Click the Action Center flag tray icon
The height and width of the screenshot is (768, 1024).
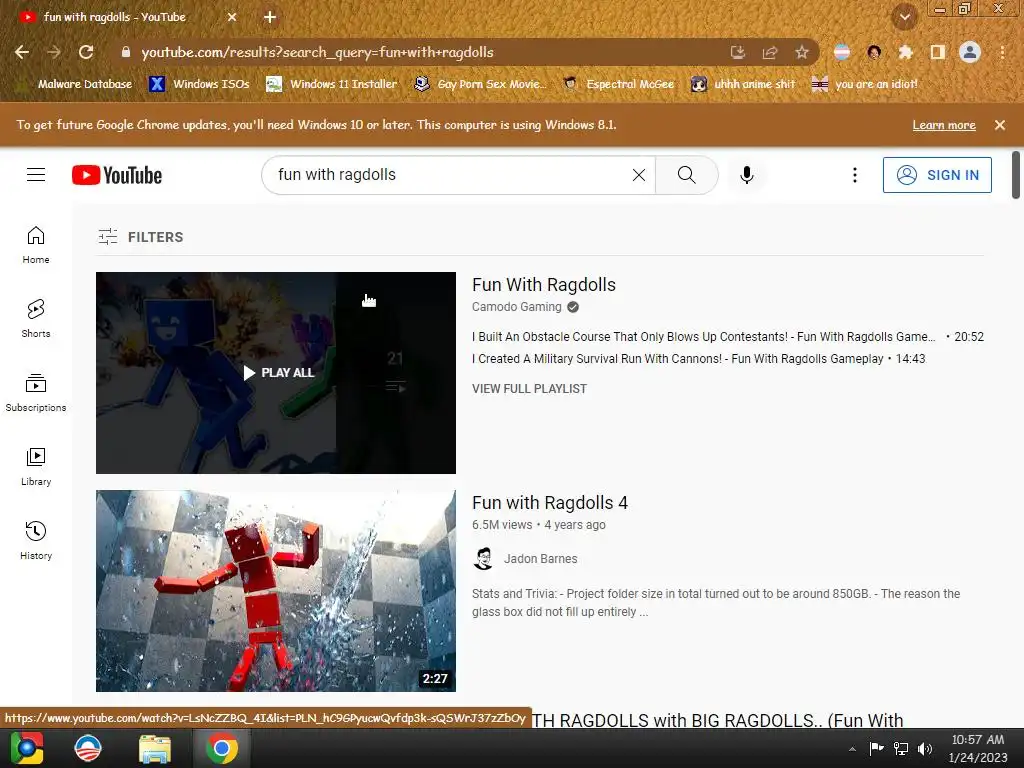(876, 748)
